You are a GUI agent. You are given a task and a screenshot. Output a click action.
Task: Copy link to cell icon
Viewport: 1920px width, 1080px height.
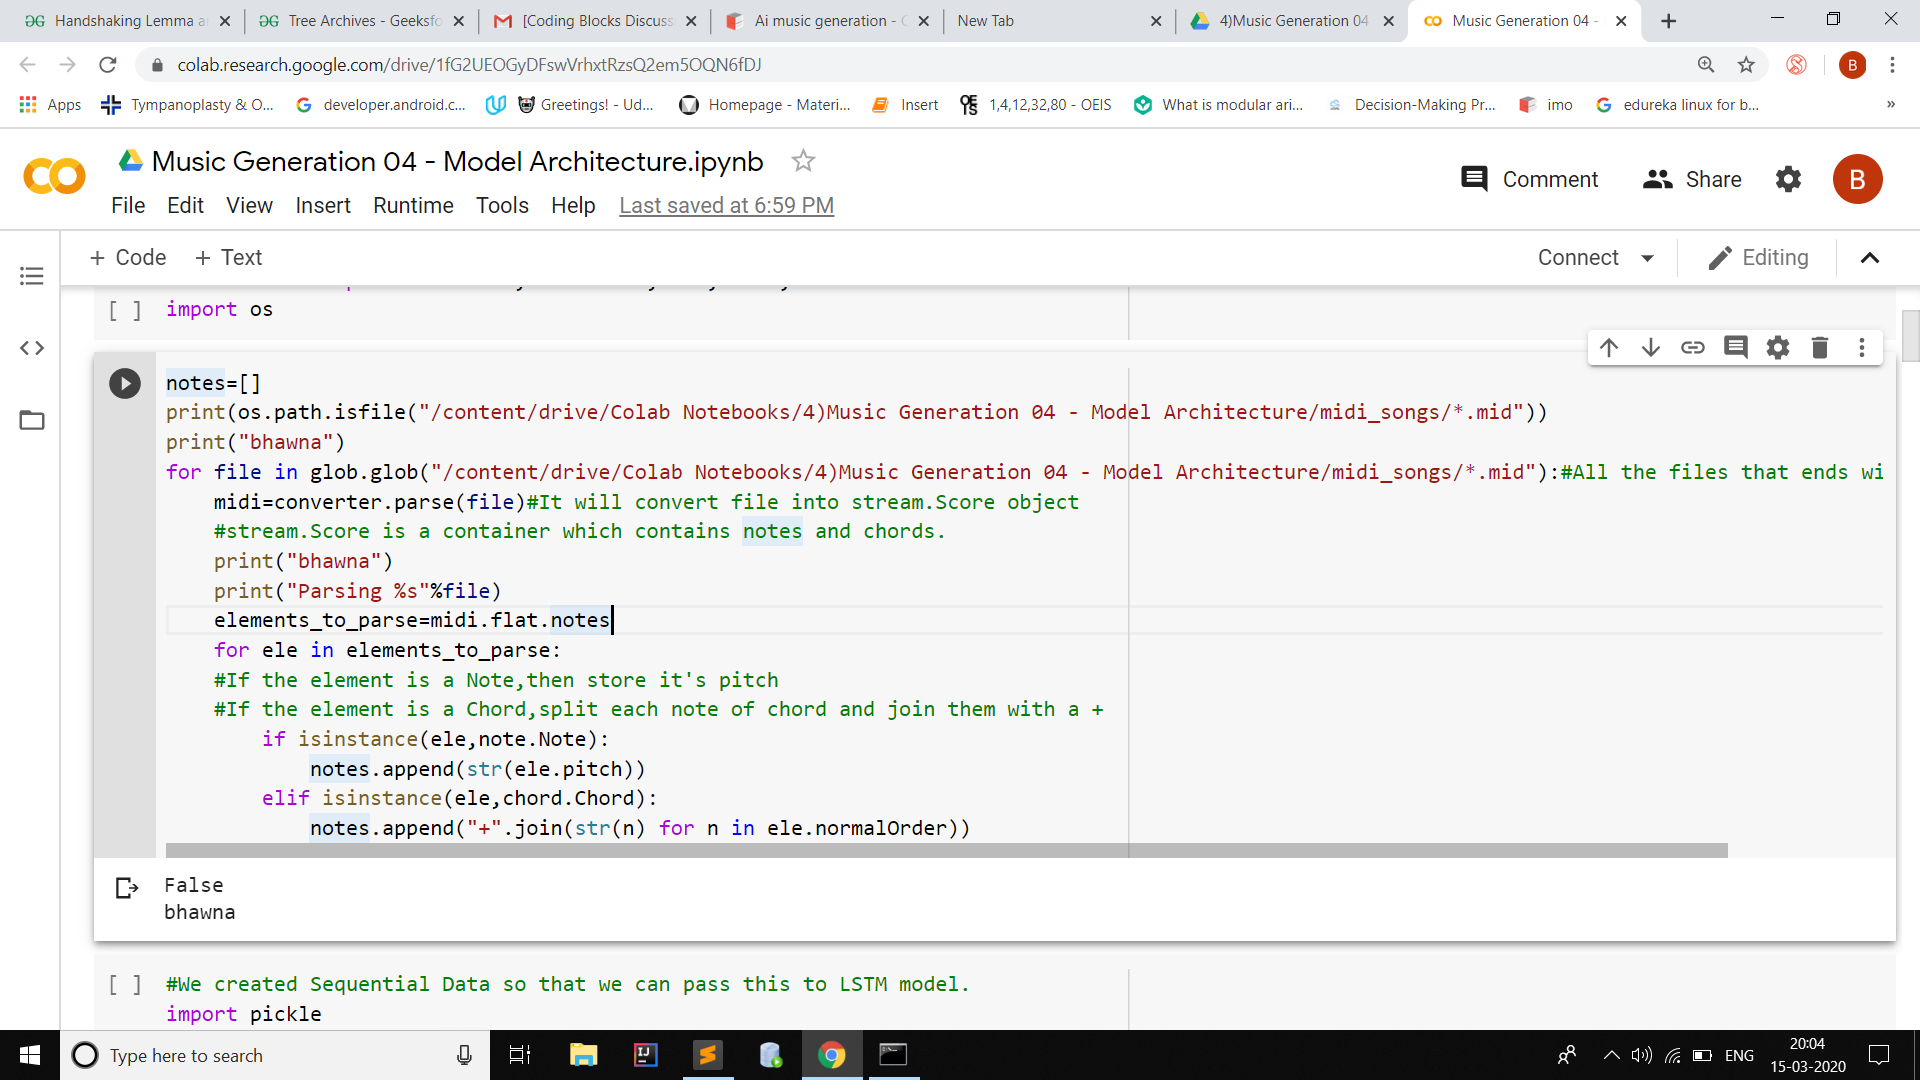(1693, 347)
